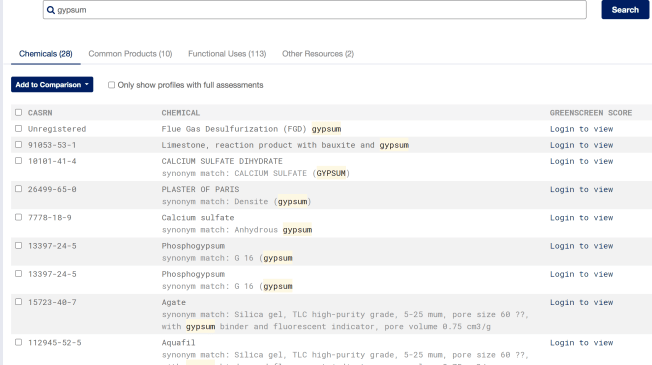Click the CHEMICAL column header
Viewport: 652px width, 365px height.
pyautogui.click(x=180, y=113)
